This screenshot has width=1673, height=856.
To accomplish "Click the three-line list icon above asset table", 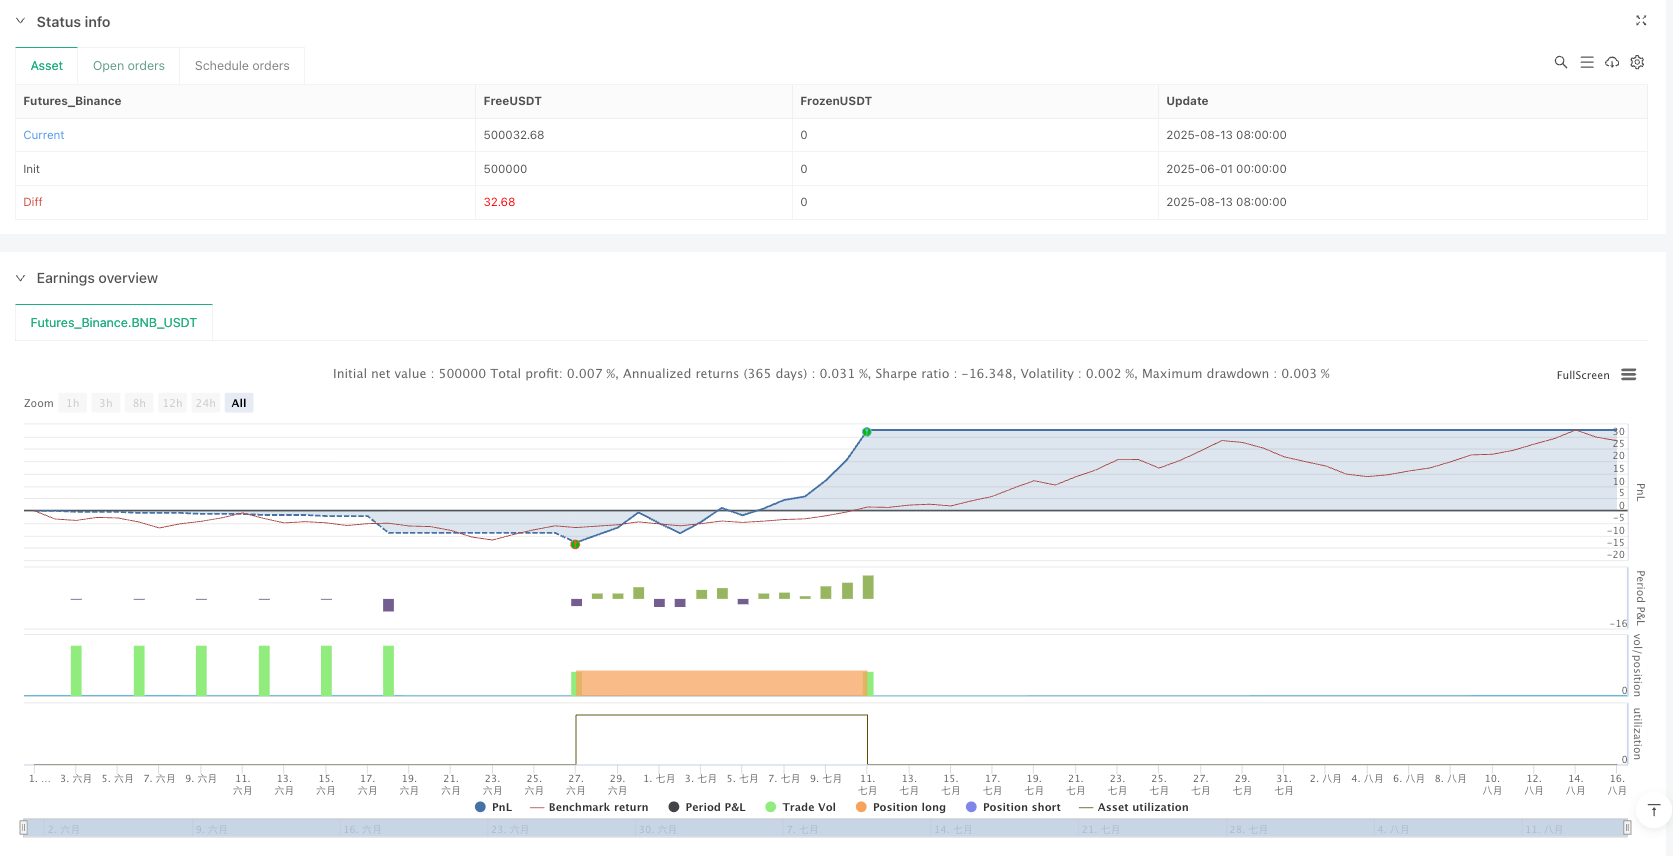I will pos(1586,62).
